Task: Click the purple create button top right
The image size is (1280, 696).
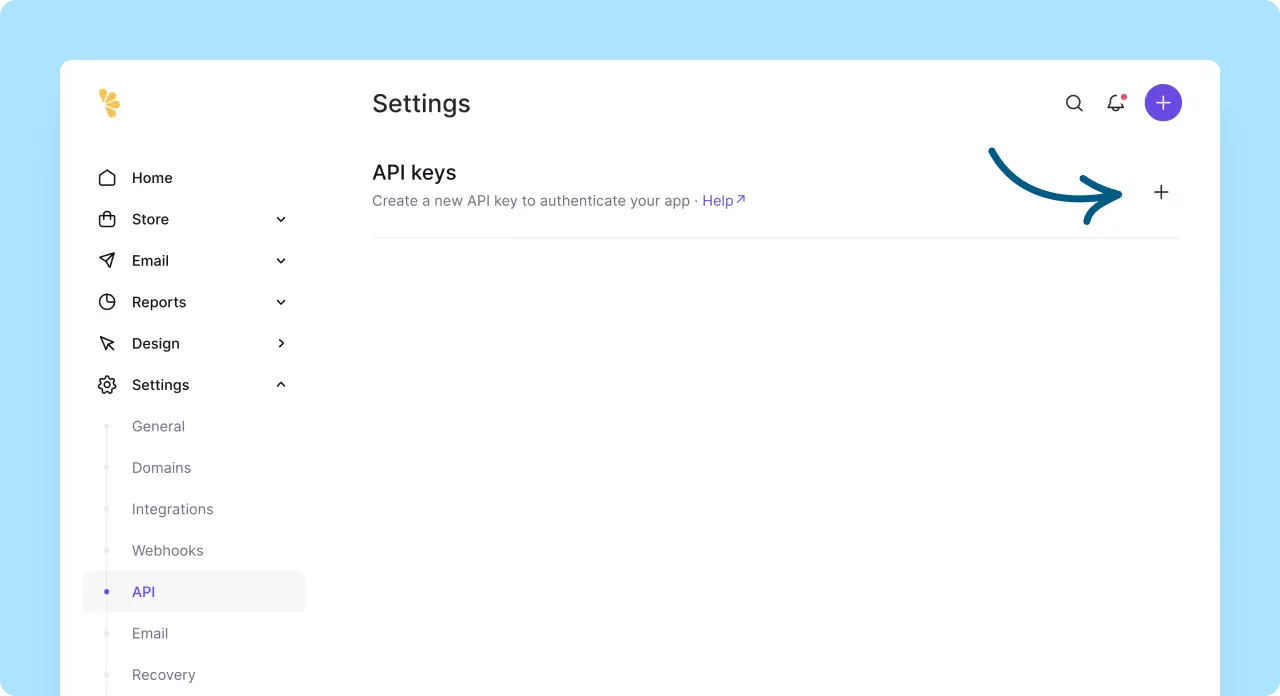Action: [x=1163, y=102]
